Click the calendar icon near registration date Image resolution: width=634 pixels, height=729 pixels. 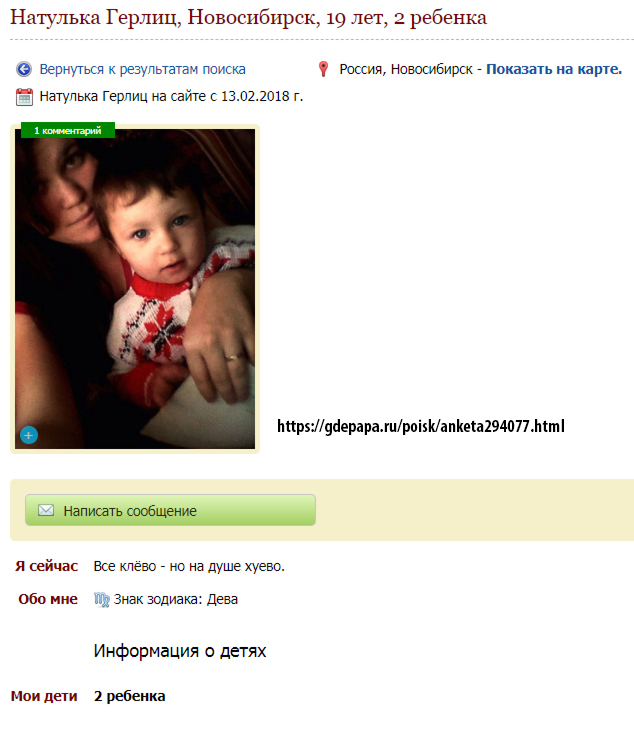click(x=24, y=97)
